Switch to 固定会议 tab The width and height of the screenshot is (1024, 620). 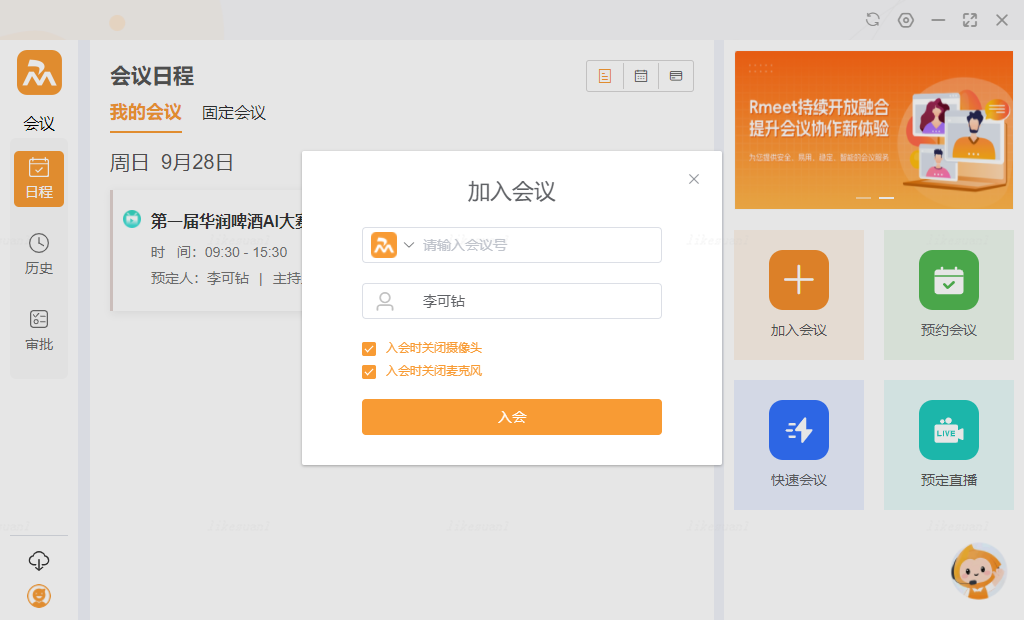coord(234,113)
